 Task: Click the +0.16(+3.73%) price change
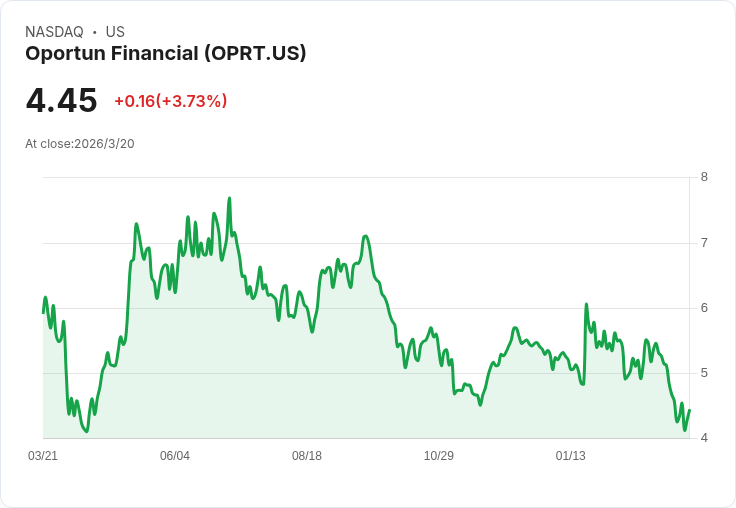170,101
